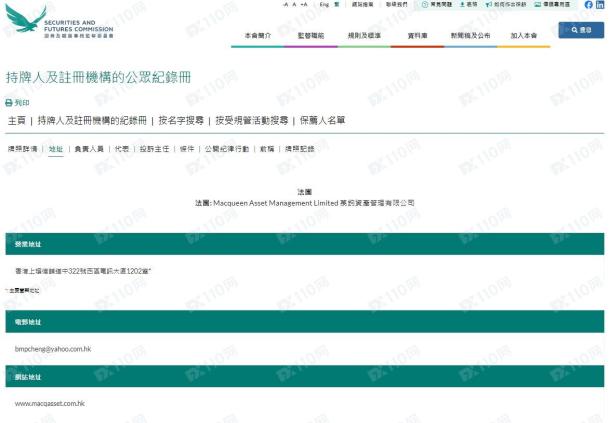Open the 按名字搜尋 search by name link

181,121
